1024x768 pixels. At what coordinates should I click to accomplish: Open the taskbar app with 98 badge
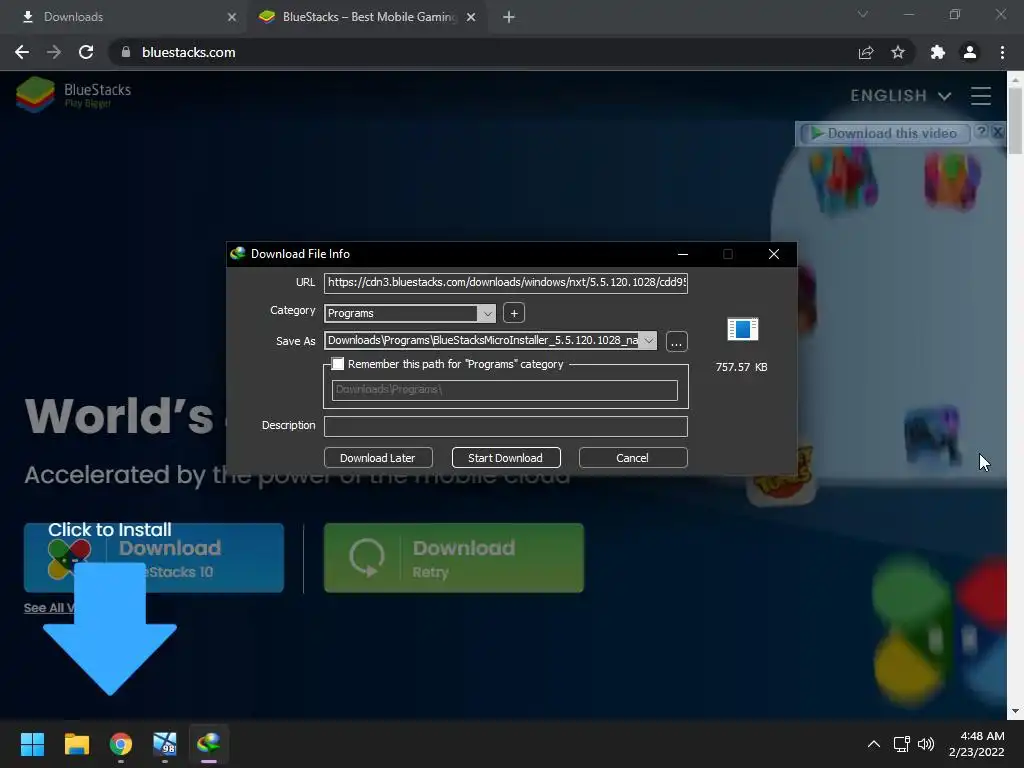pos(165,744)
